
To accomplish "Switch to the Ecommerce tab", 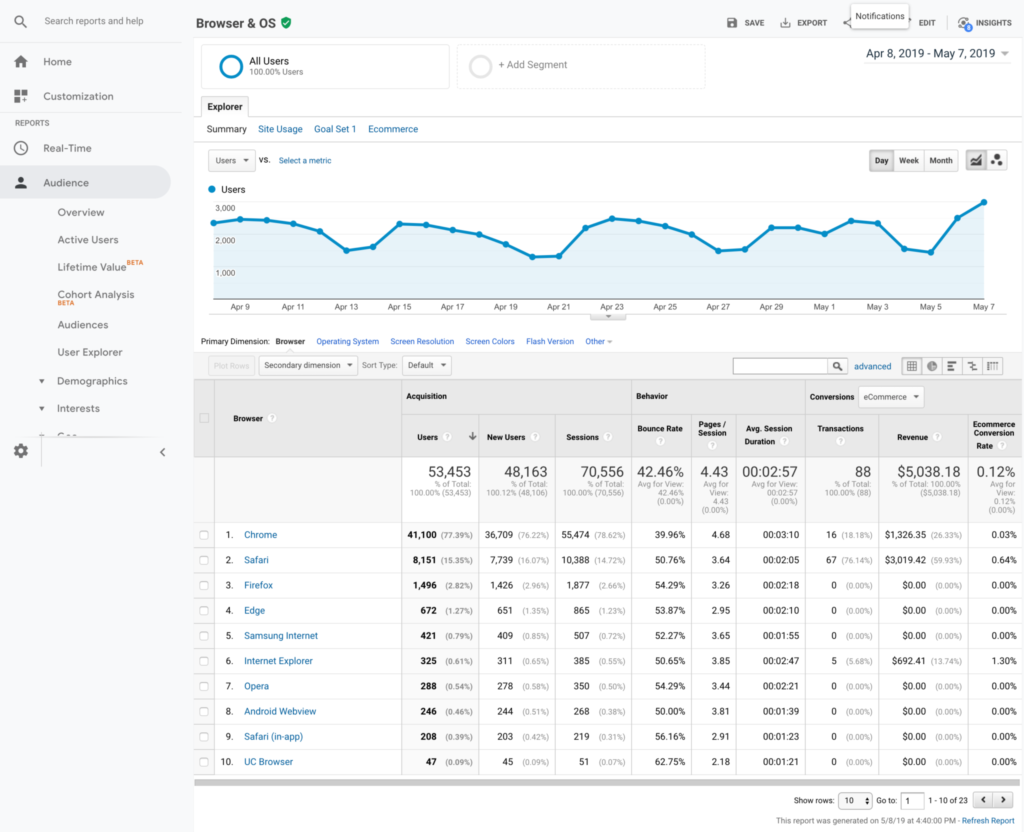I will click(393, 129).
